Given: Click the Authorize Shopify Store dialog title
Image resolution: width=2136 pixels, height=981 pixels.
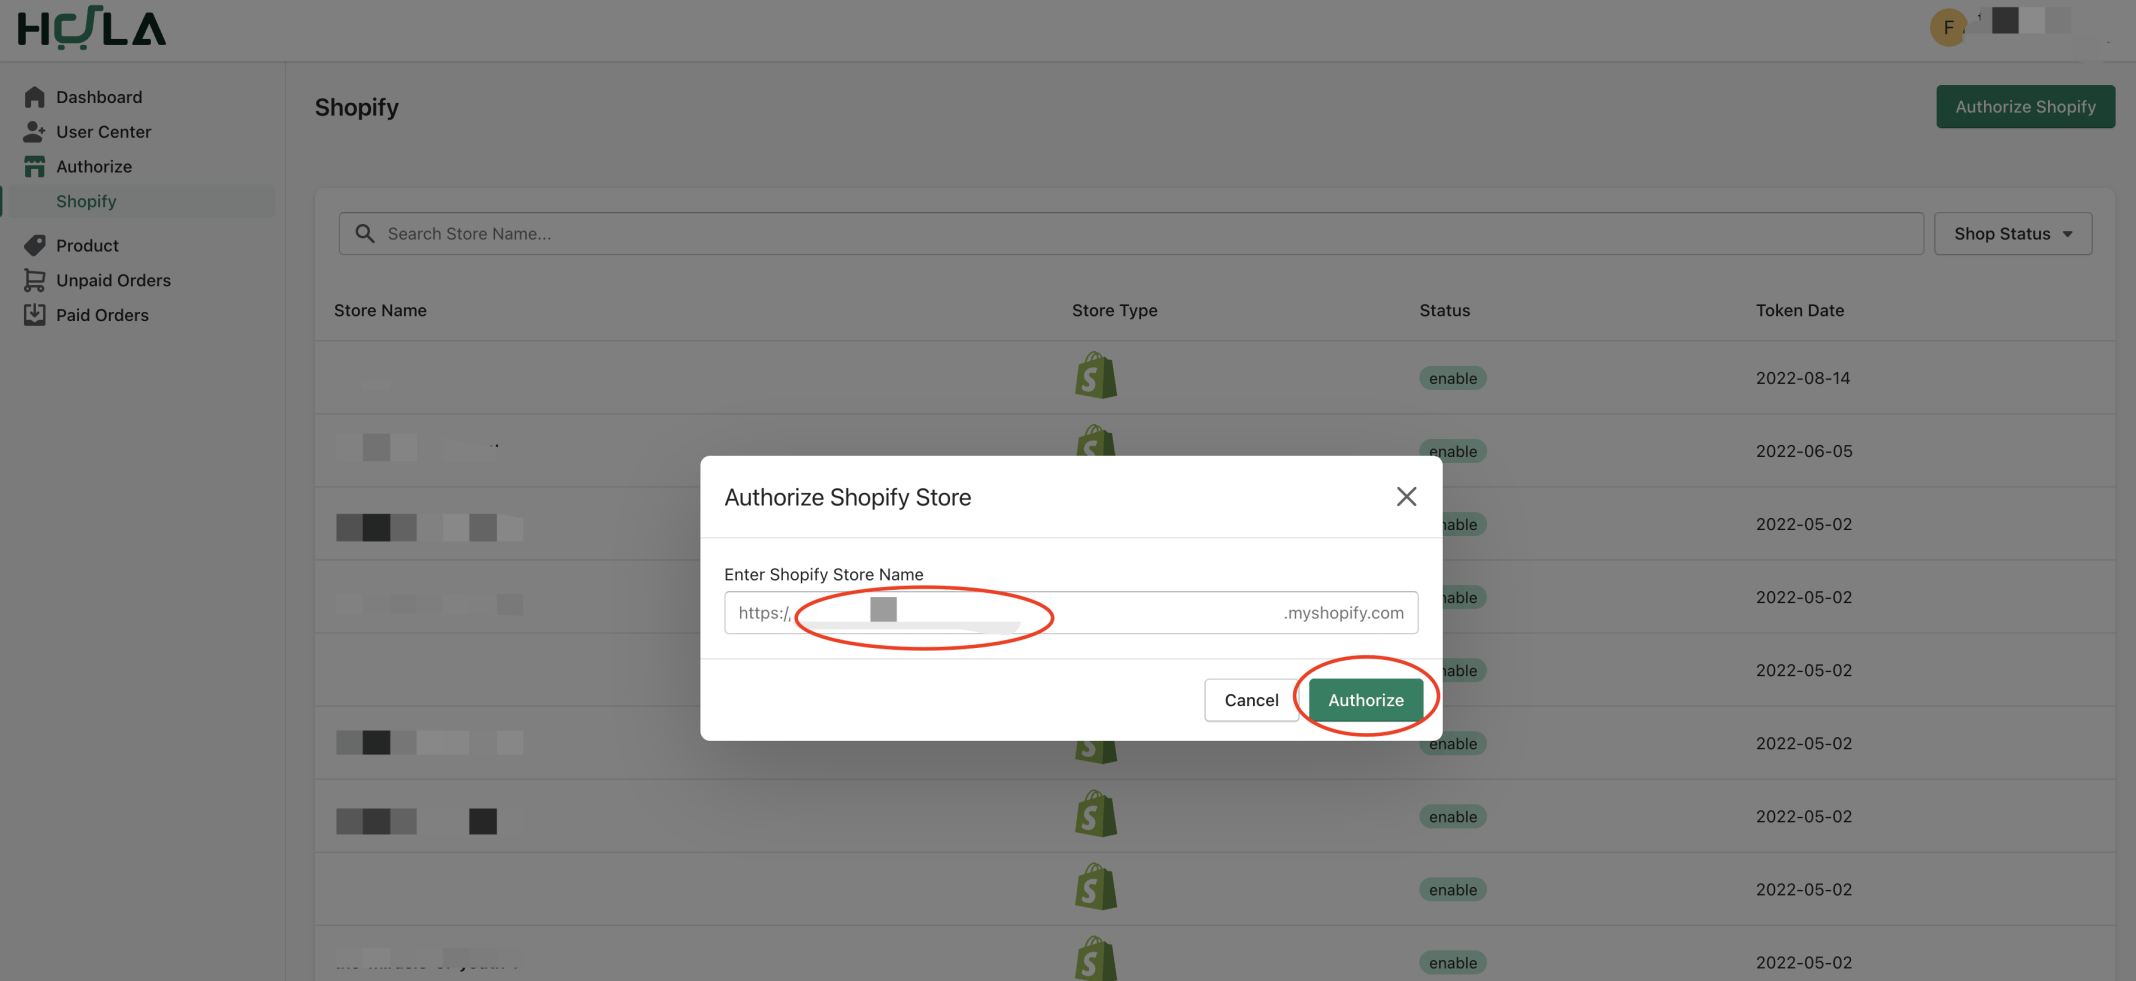Looking at the screenshot, I should (x=847, y=498).
